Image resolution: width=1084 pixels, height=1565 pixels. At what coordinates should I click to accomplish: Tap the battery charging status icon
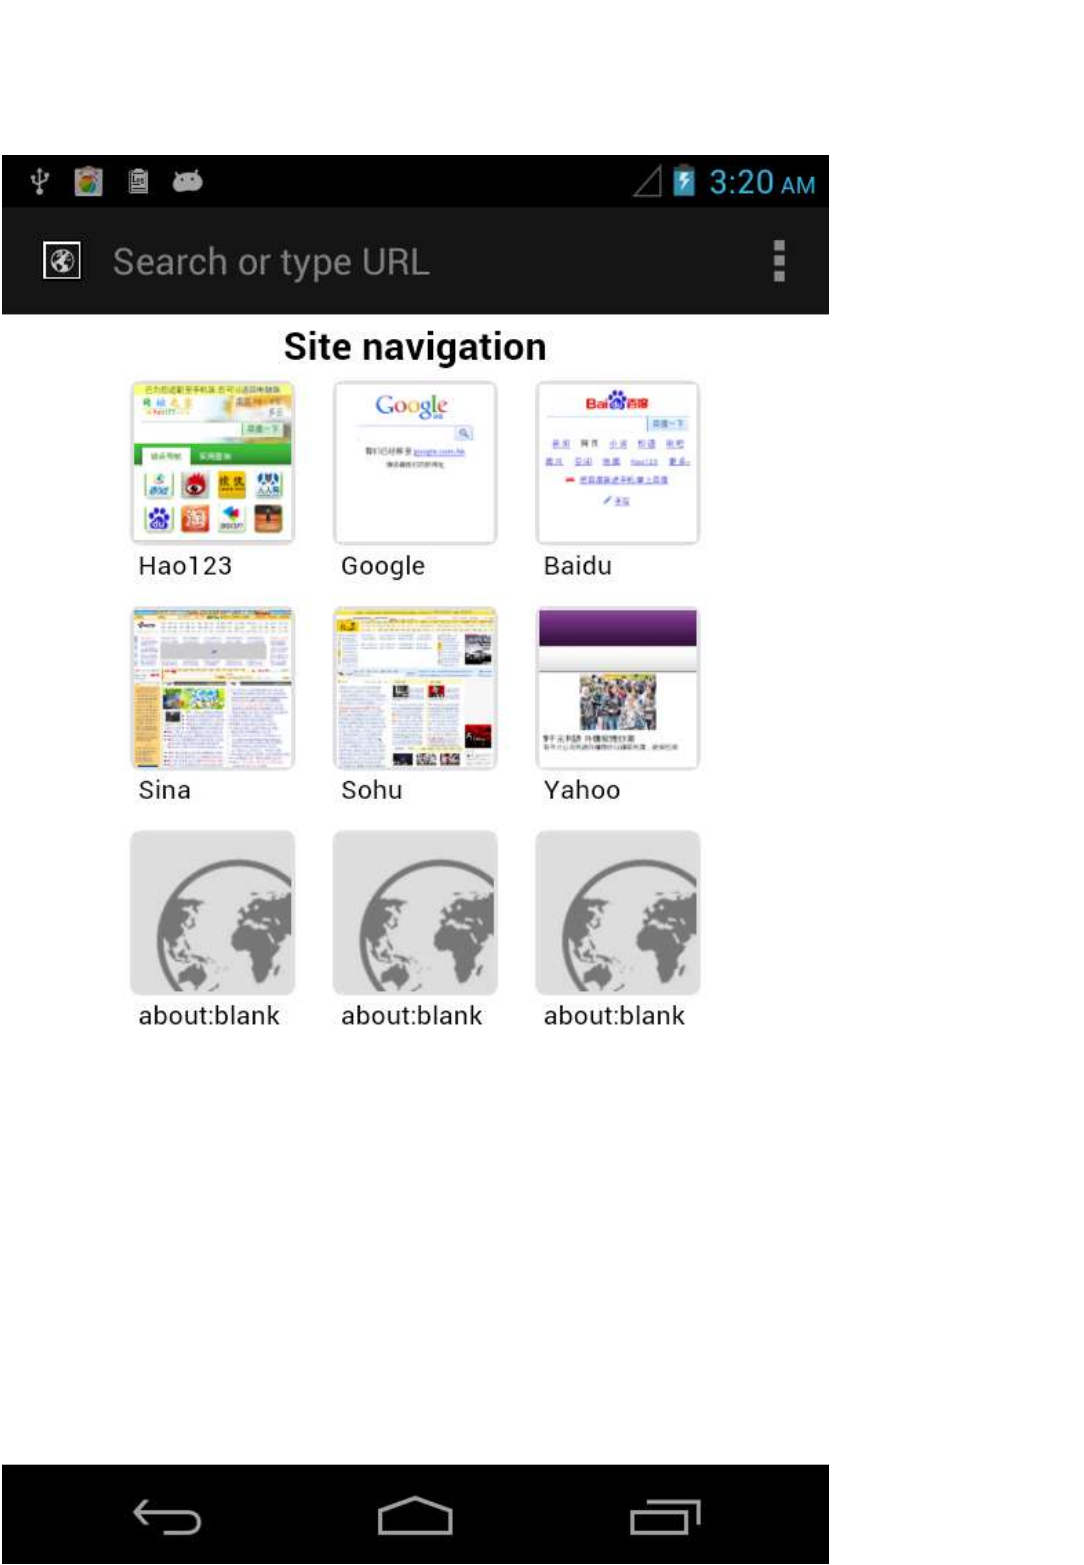pyautogui.click(x=684, y=181)
